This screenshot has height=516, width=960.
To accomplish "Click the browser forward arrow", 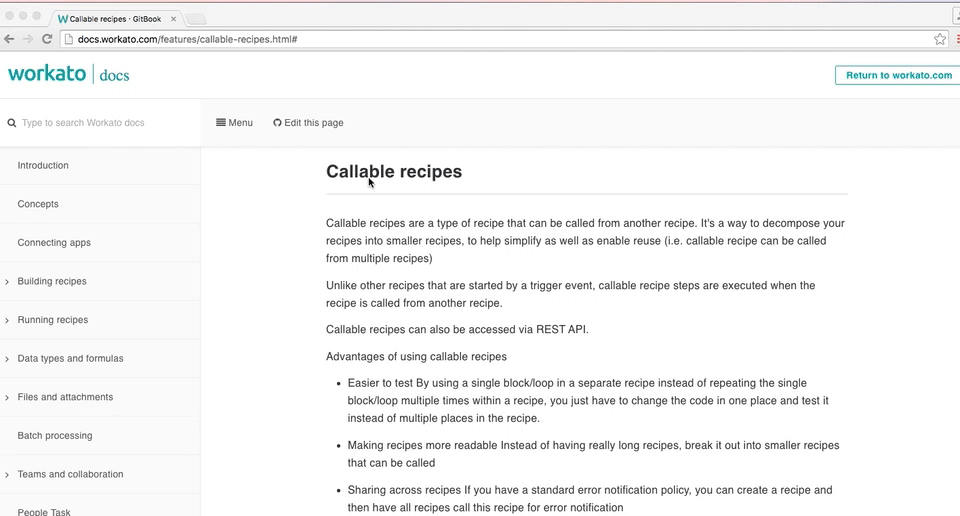I will [x=28, y=39].
